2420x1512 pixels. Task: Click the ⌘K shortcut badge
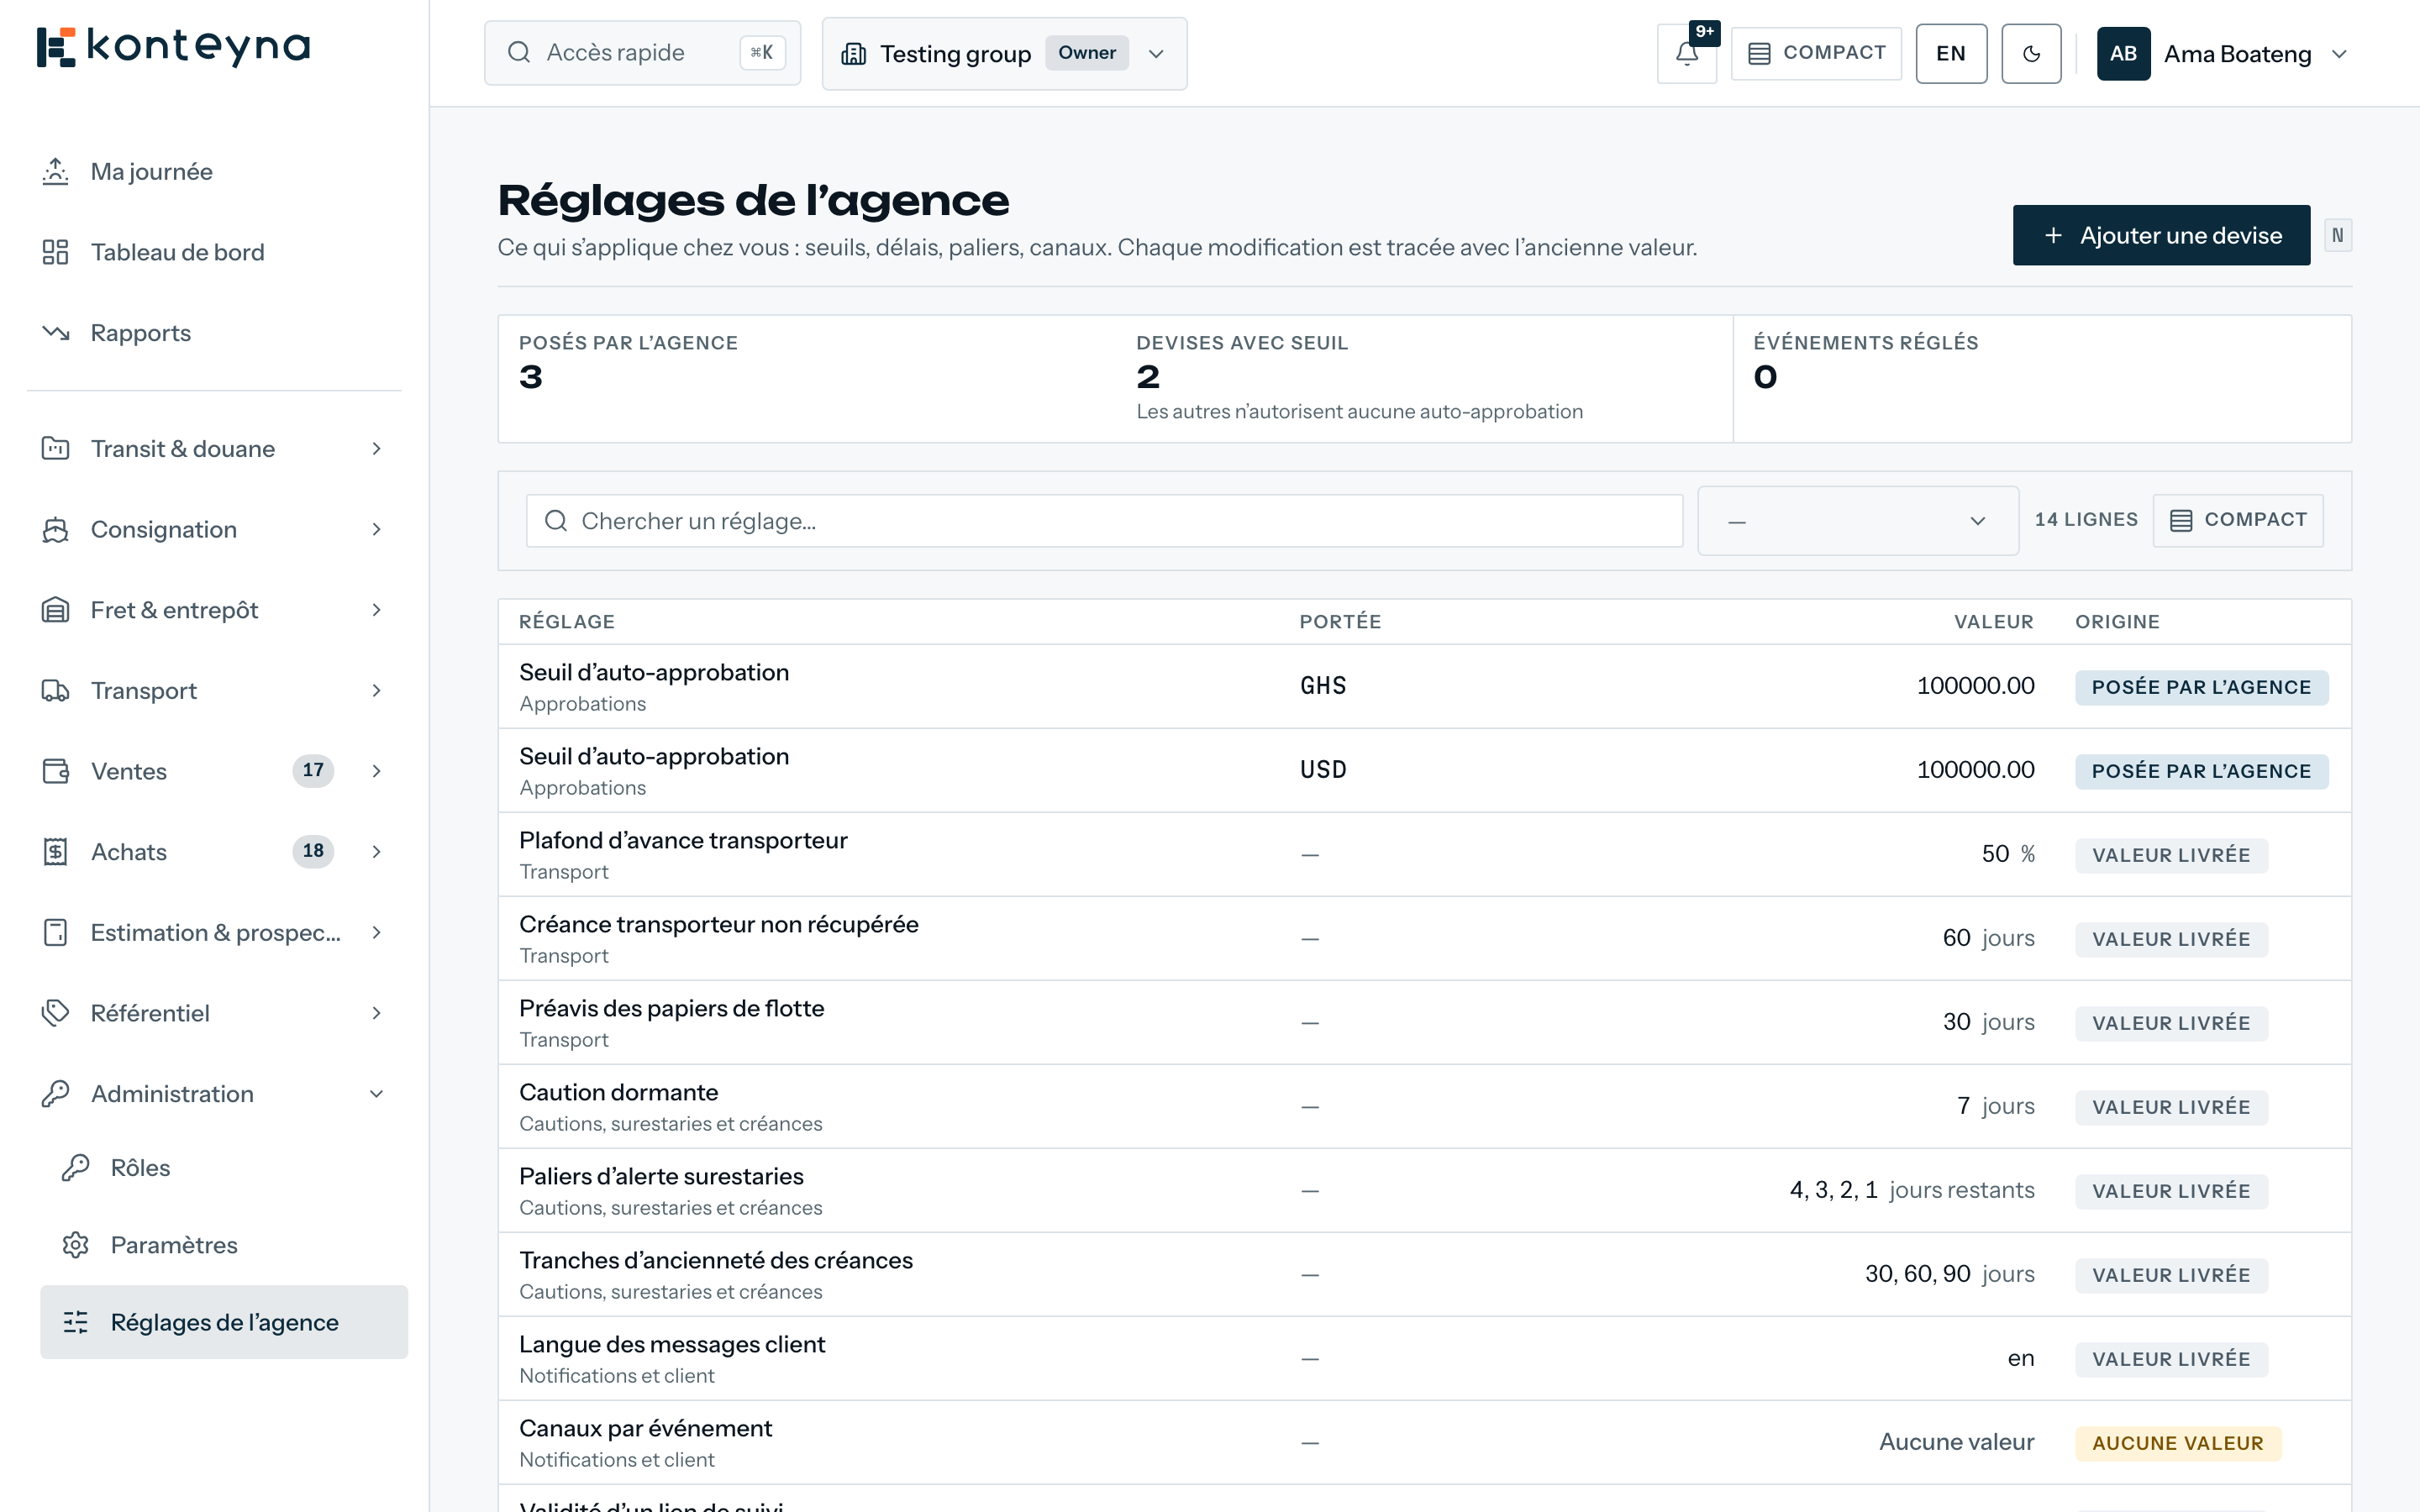coord(762,53)
